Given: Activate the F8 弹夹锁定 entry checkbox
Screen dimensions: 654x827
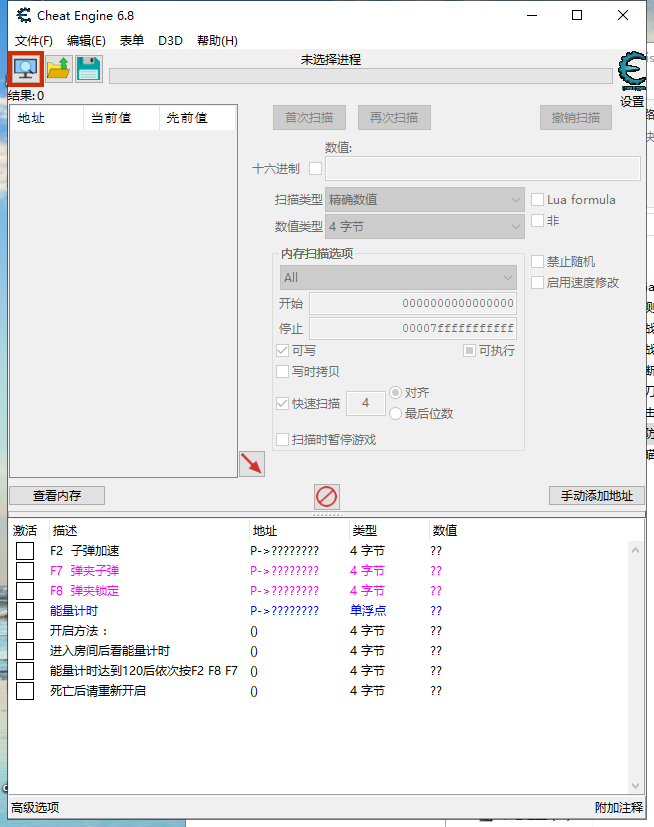Looking at the screenshot, I should [x=25, y=591].
